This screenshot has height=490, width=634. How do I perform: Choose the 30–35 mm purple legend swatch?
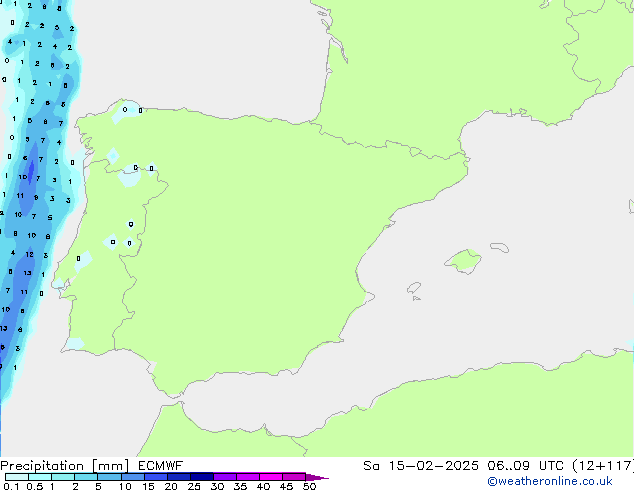(x=226, y=477)
